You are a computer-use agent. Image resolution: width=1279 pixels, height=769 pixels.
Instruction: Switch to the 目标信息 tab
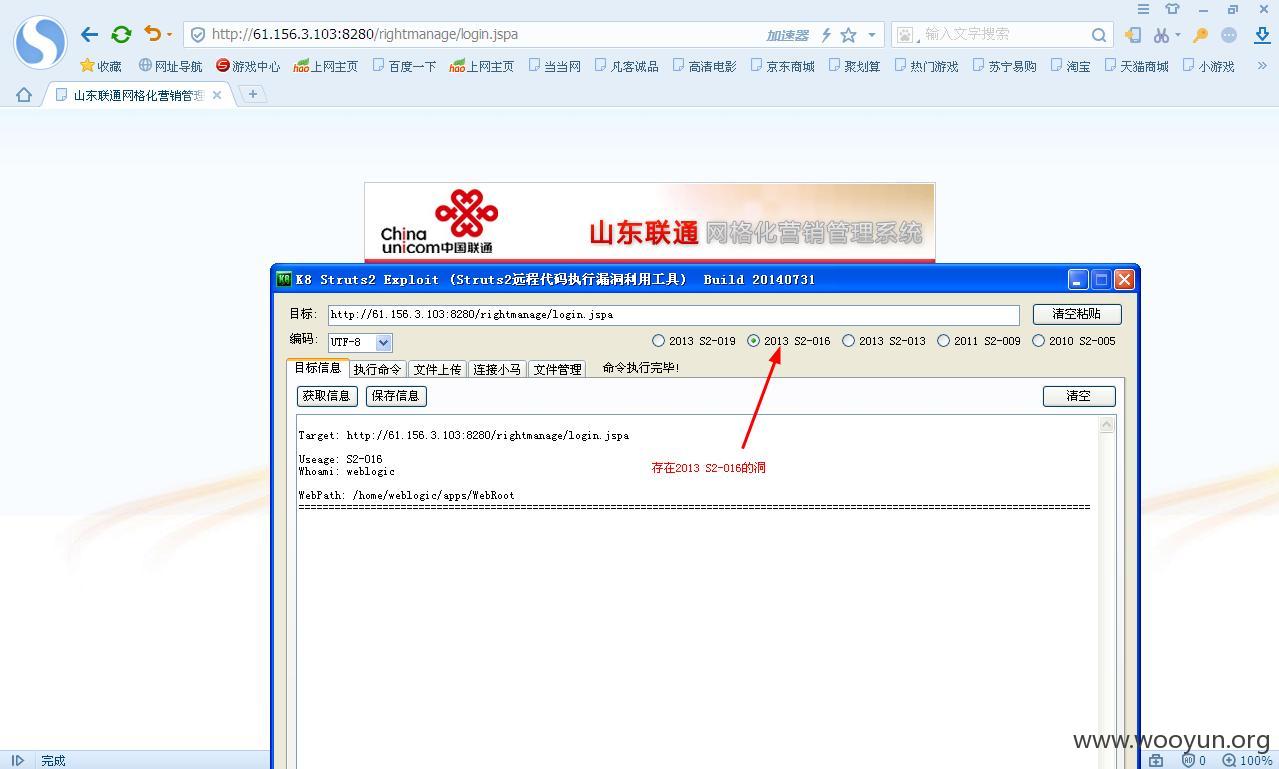click(317, 368)
